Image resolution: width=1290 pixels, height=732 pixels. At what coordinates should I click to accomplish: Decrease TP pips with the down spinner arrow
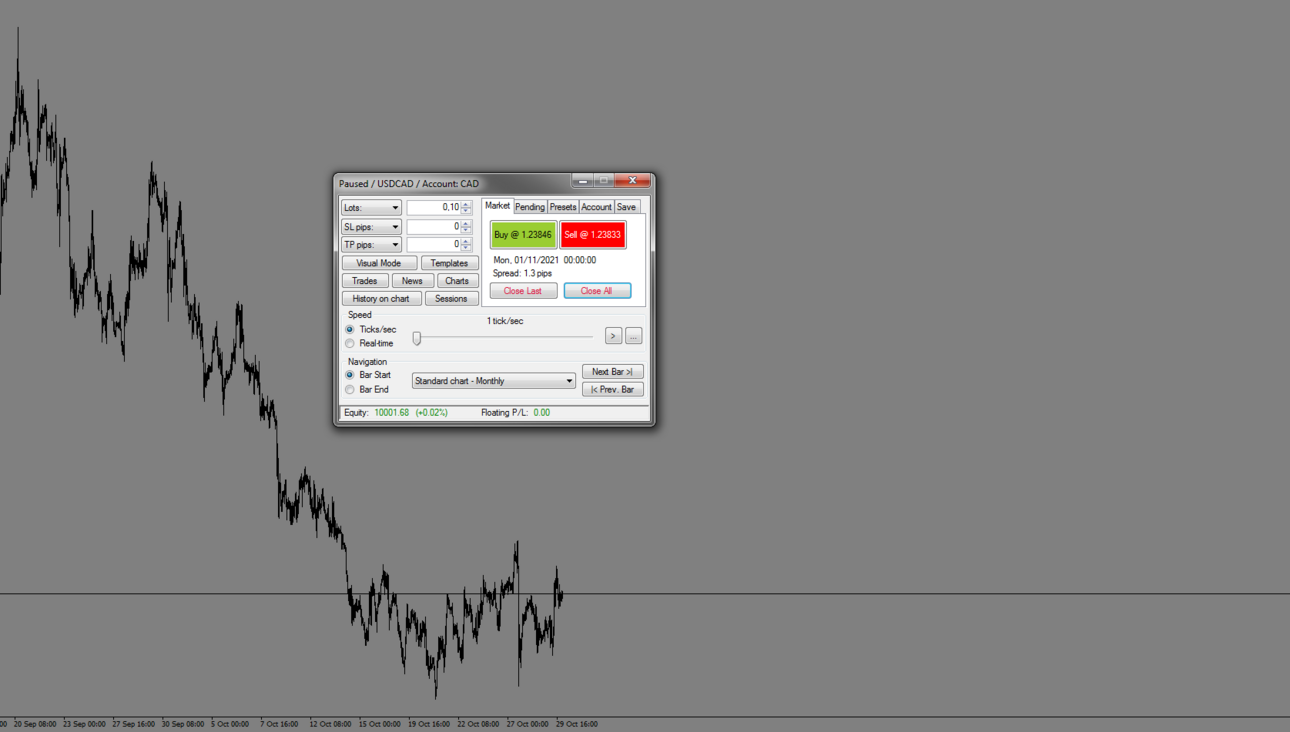466,249
